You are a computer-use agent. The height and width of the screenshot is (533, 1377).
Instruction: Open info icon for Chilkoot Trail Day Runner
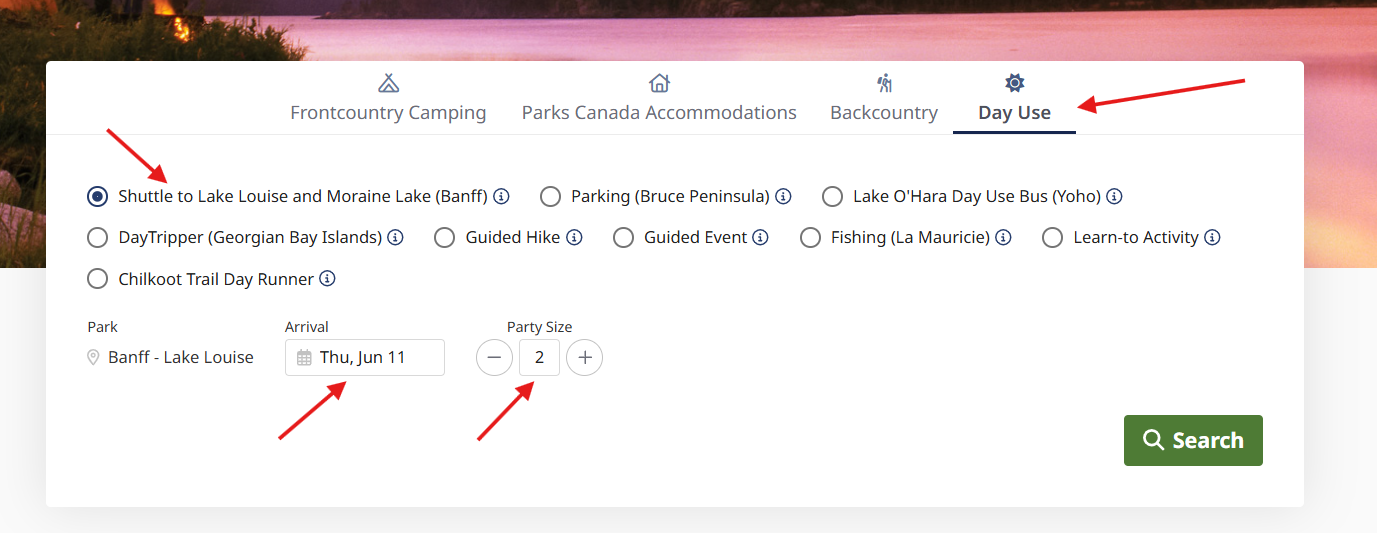click(327, 280)
